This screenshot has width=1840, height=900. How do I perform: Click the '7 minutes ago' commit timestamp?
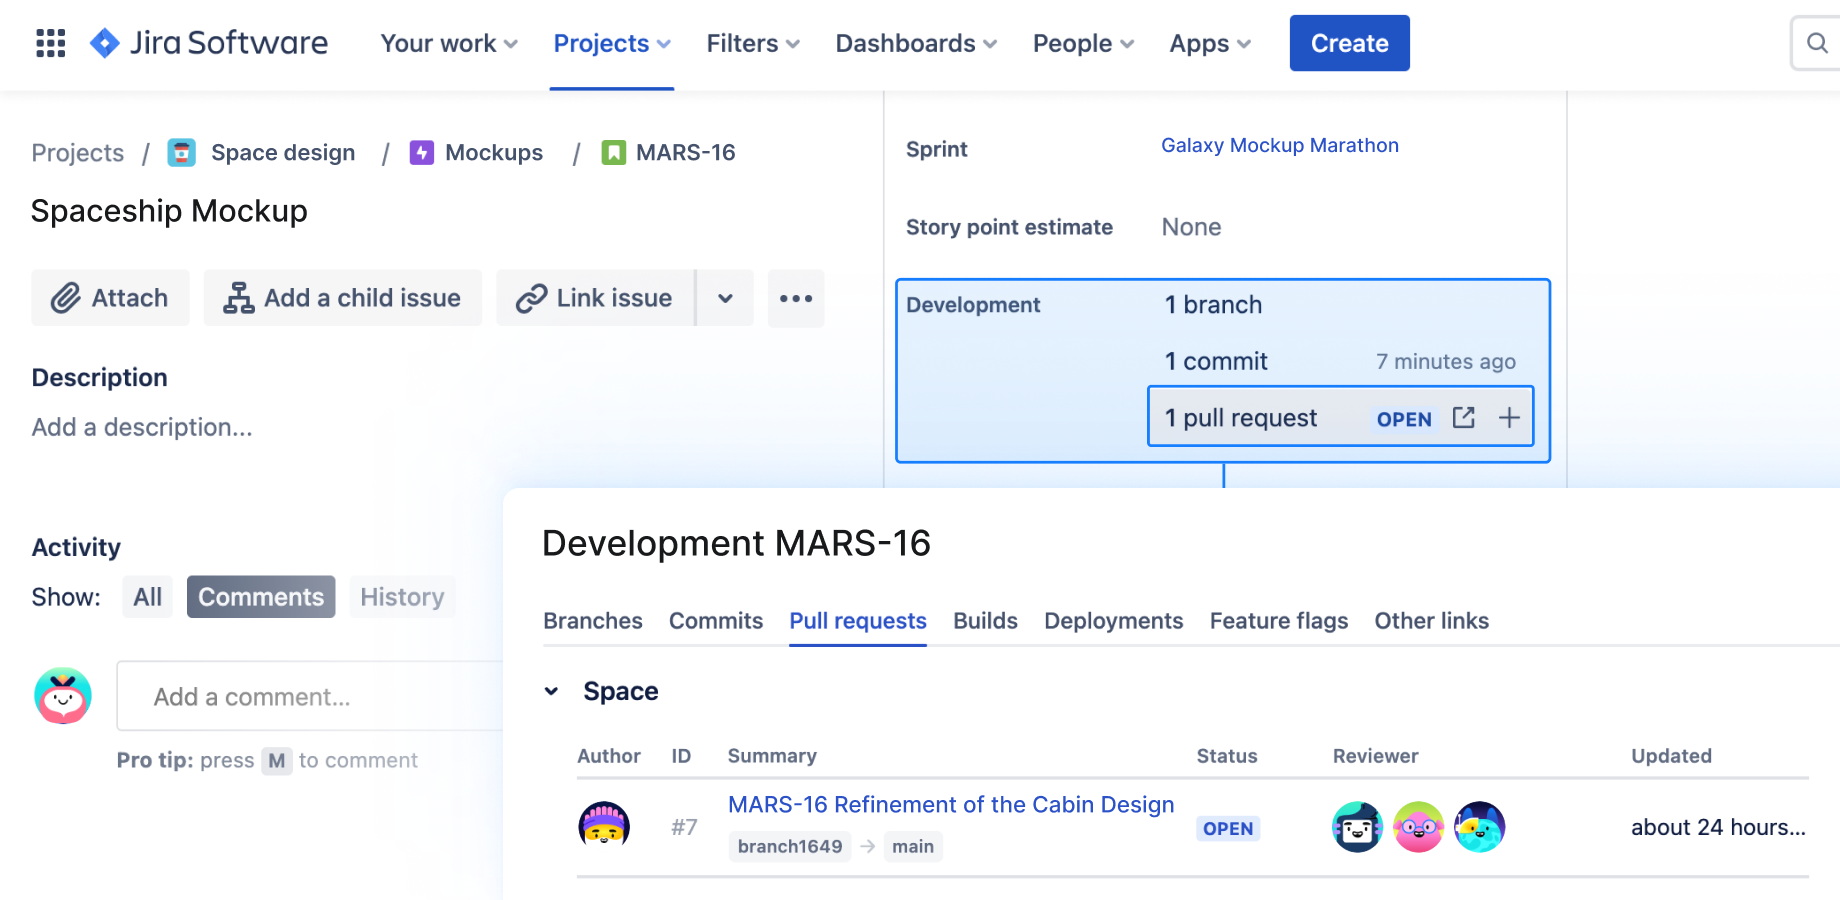click(x=1446, y=361)
